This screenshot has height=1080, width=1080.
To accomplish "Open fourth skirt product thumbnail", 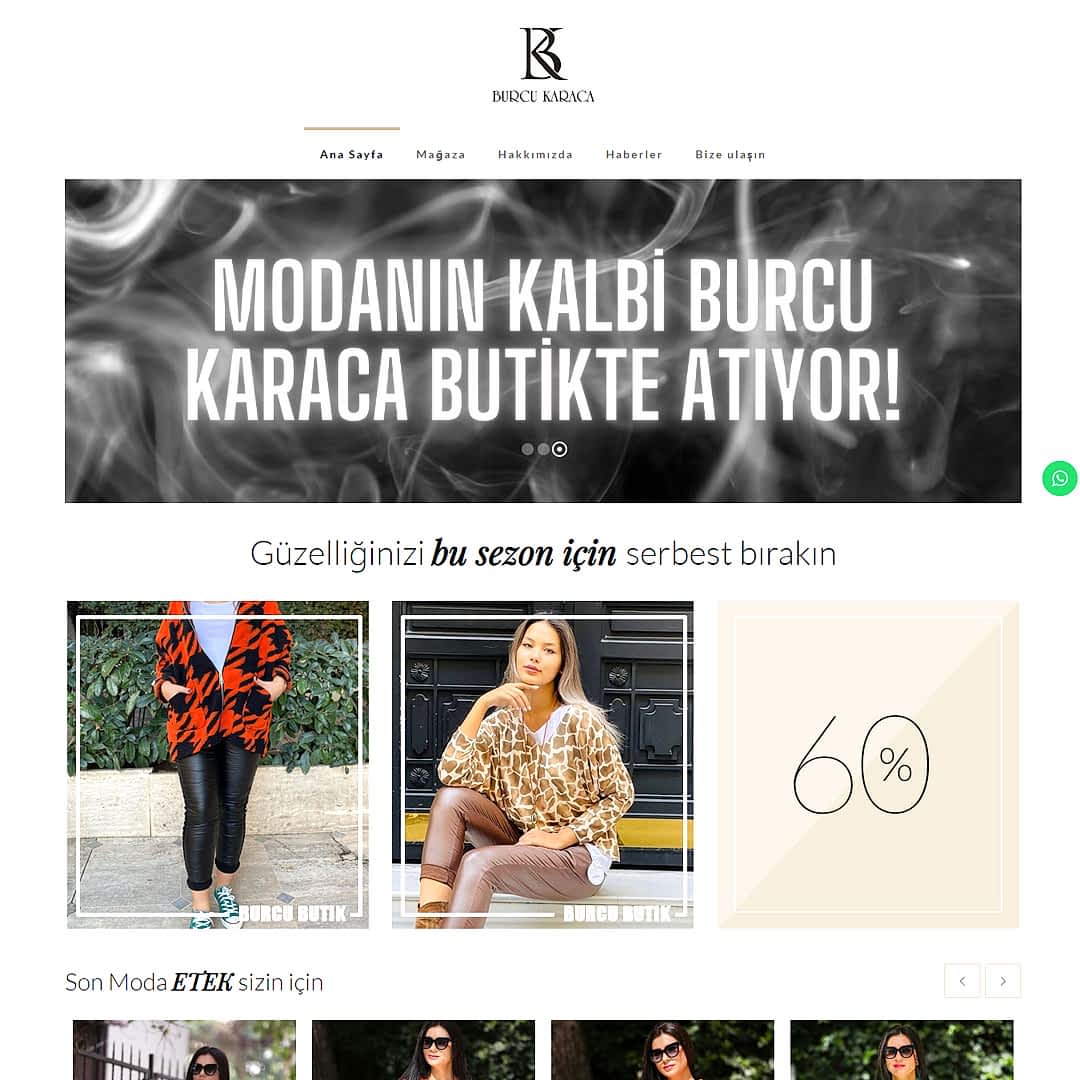I will click(x=902, y=1050).
